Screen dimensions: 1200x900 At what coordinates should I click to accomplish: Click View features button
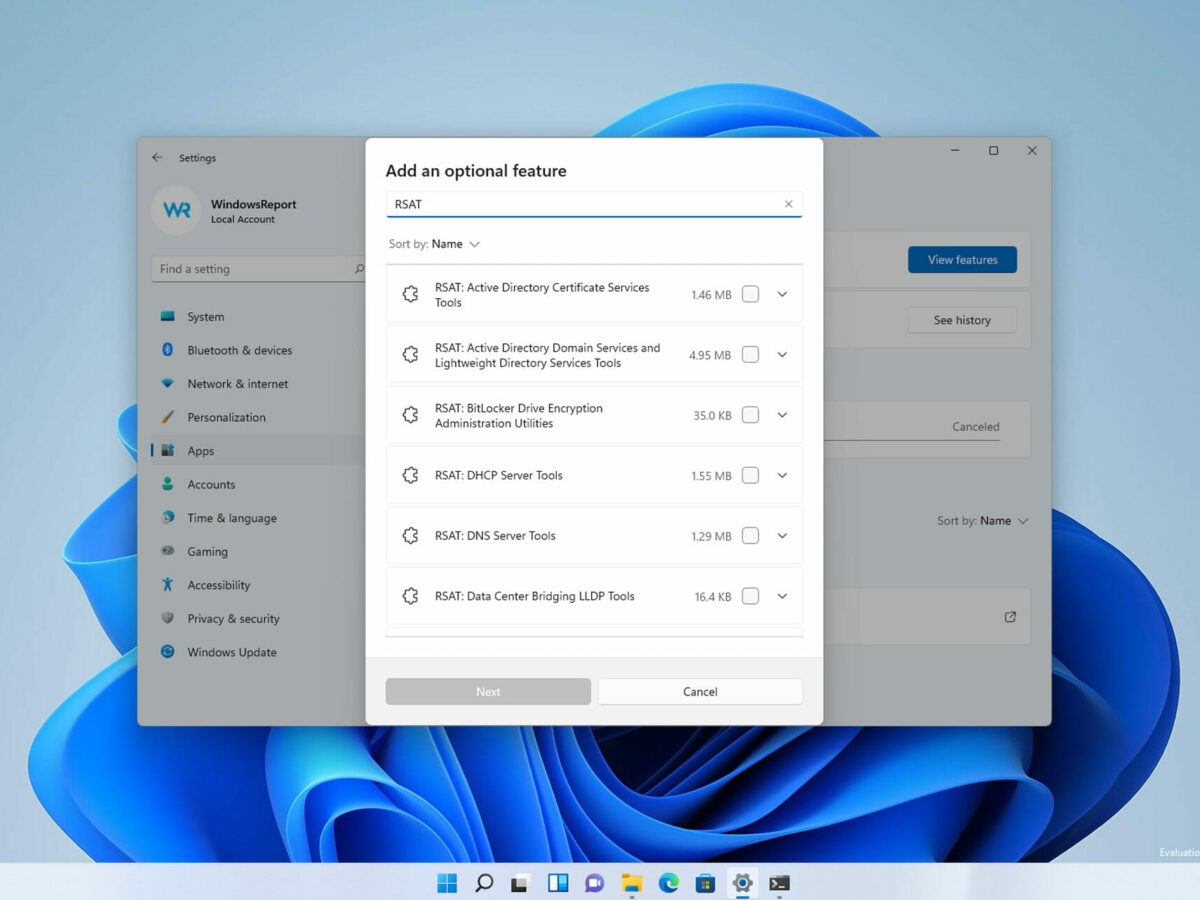962,260
